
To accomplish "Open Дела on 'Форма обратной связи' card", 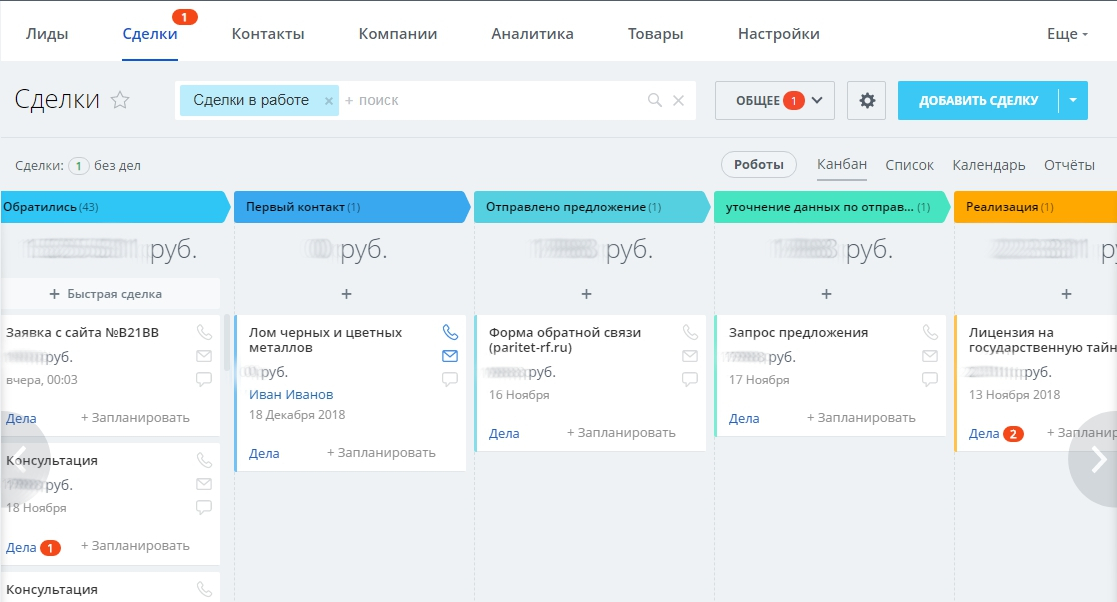I will pos(504,433).
